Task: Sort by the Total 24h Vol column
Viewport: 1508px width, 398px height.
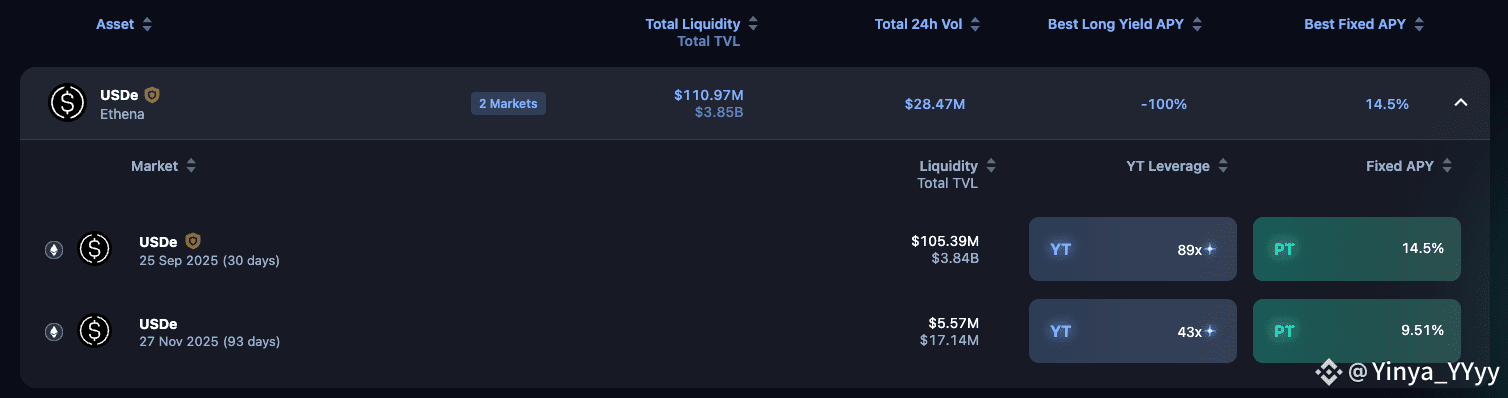Action: [927, 24]
